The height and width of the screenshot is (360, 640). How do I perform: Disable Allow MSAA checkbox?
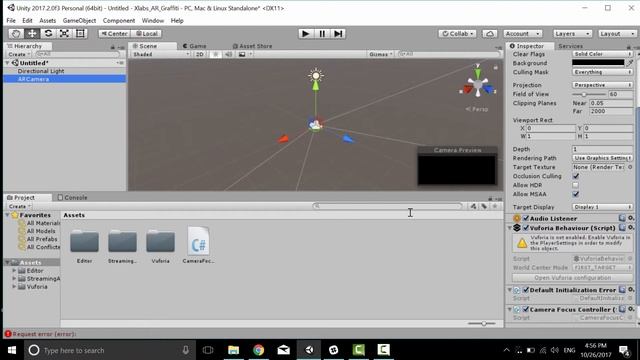pos(576,194)
